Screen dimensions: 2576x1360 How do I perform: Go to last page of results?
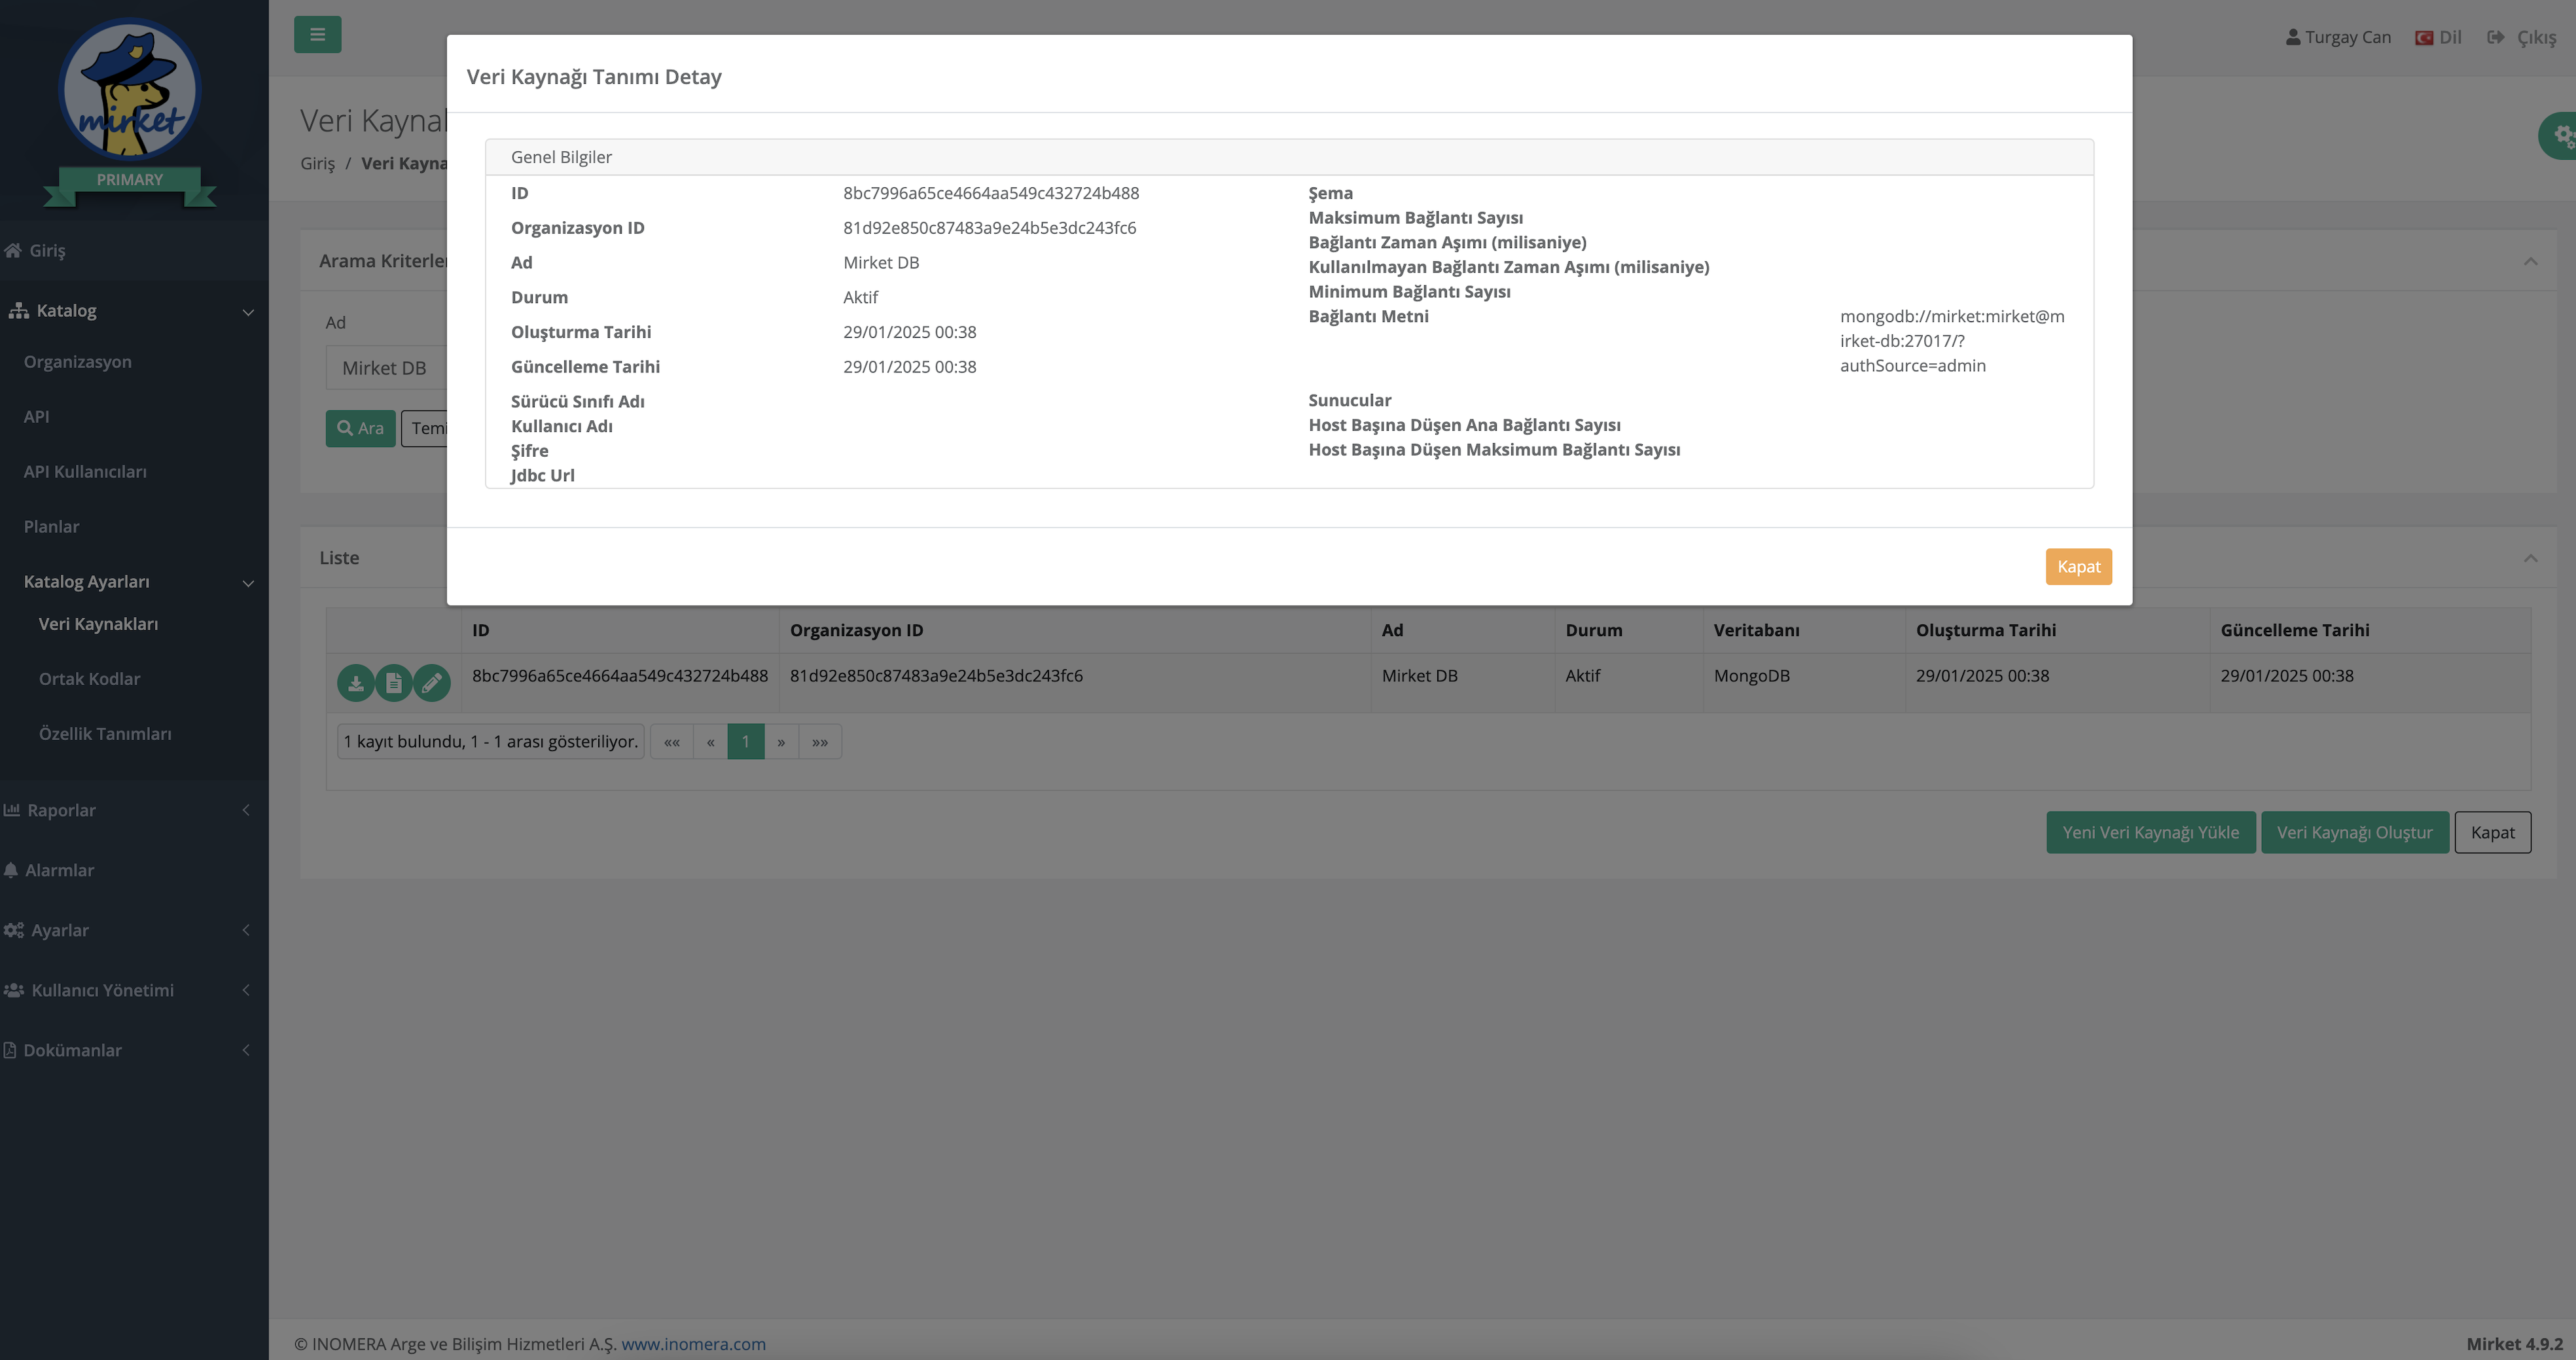[820, 741]
